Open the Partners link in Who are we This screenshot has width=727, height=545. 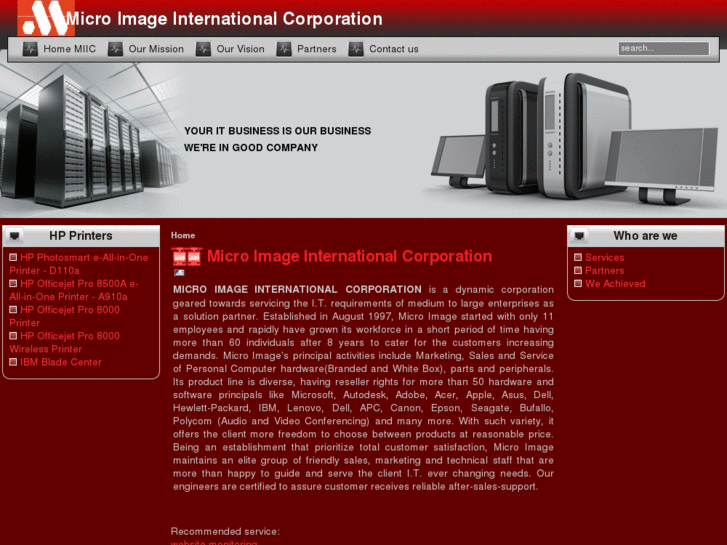pyautogui.click(x=605, y=270)
